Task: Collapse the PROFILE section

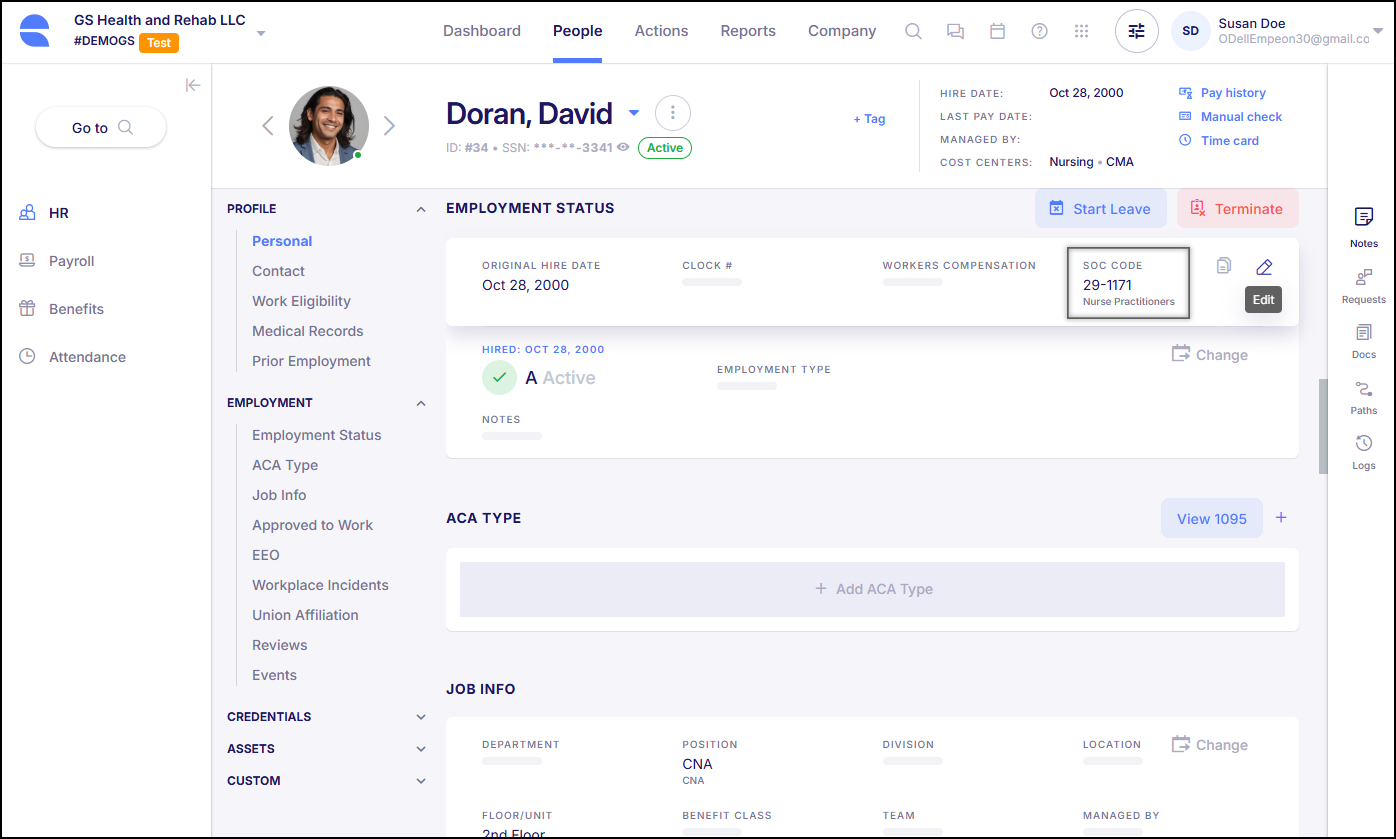Action: (421, 209)
